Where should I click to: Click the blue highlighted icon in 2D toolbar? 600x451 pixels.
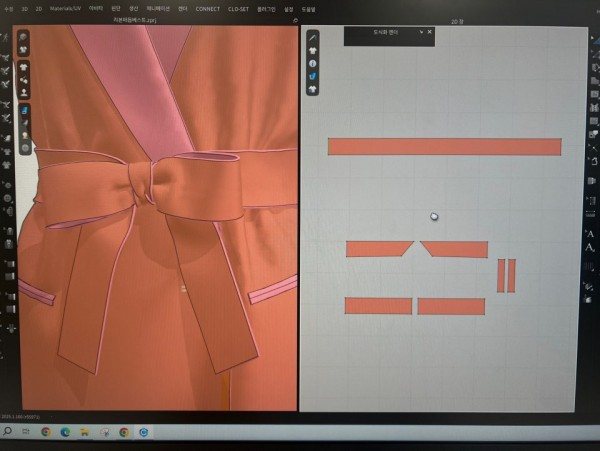pos(313,76)
